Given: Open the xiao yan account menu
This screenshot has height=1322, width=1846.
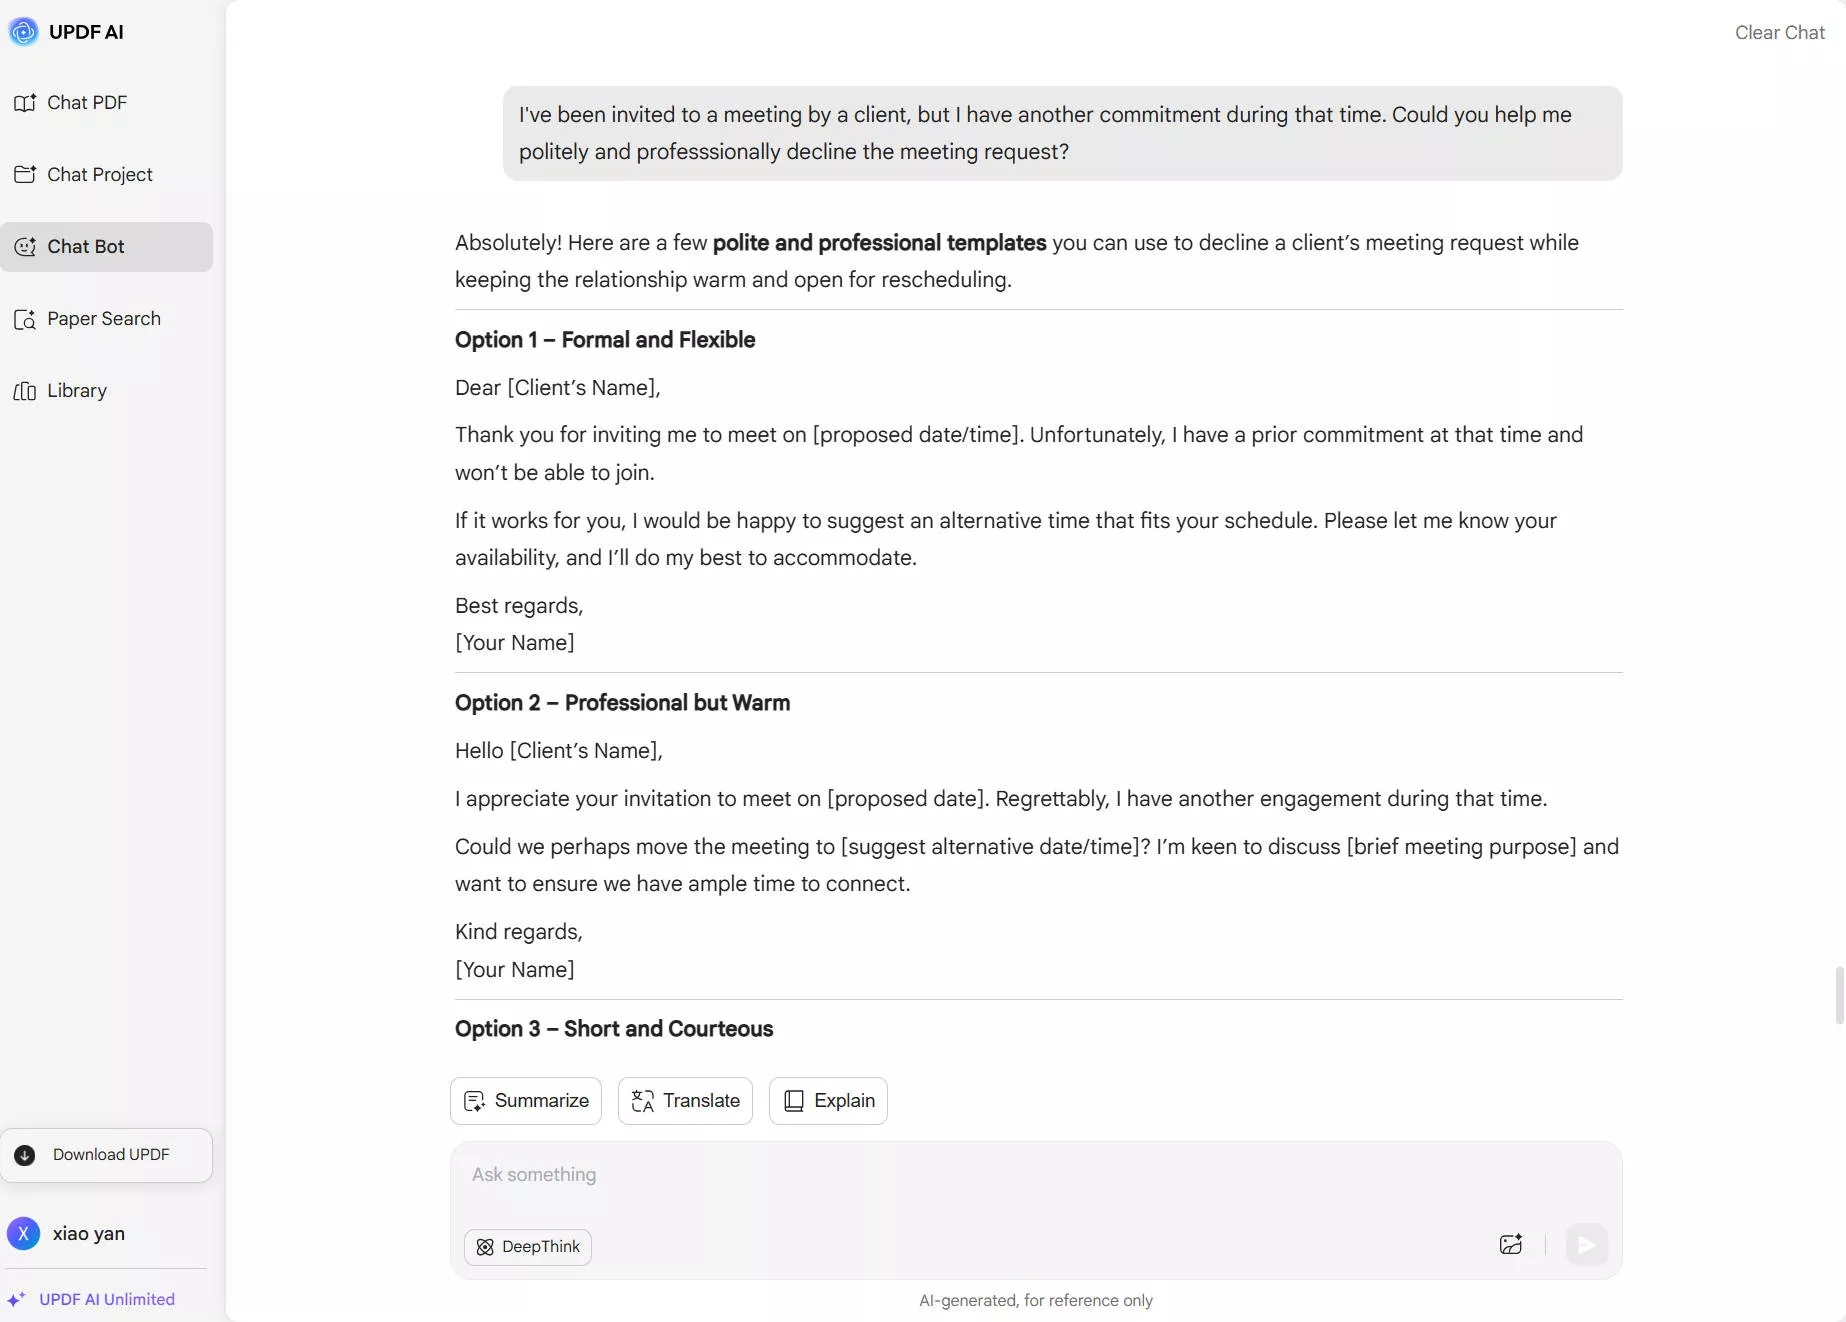Looking at the screenshot, I should point(87,1234).
